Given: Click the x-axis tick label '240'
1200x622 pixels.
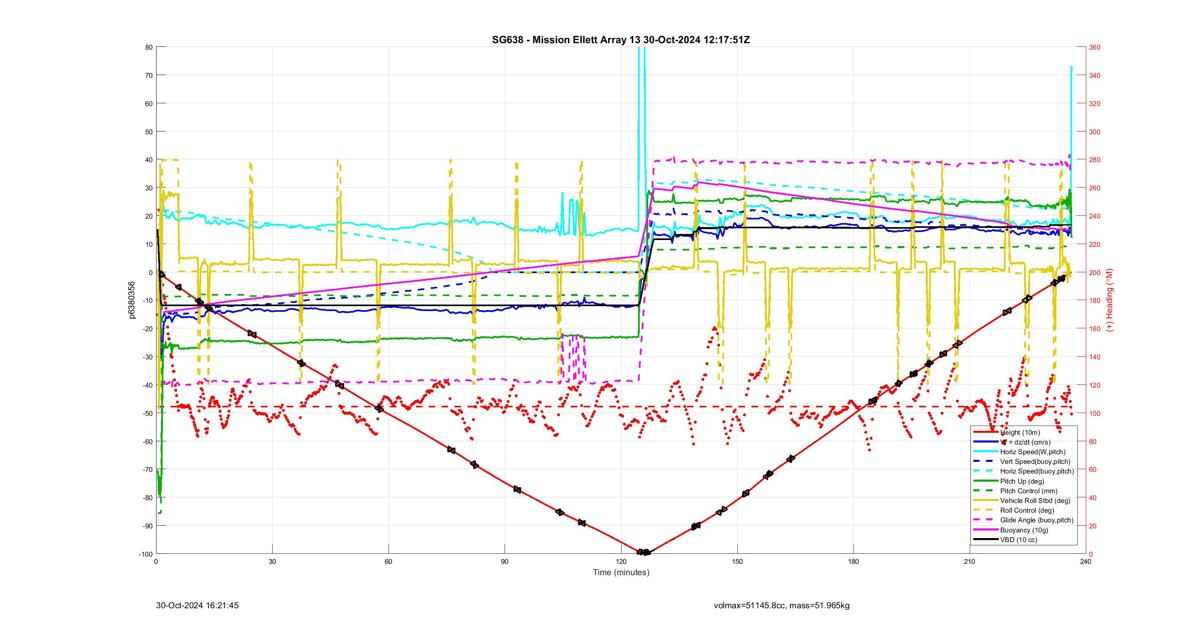Looking at the screenshot, I should point(1085,561).
